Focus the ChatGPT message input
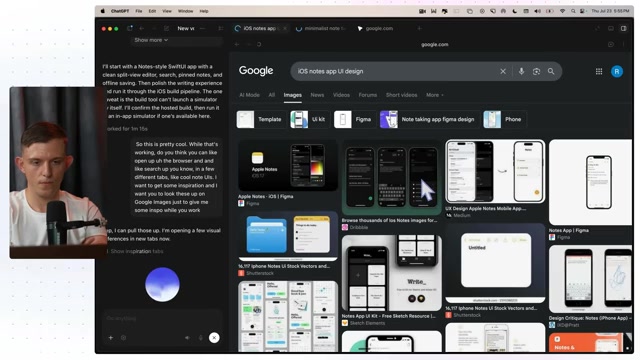640x360 pixels. point(162,318)
